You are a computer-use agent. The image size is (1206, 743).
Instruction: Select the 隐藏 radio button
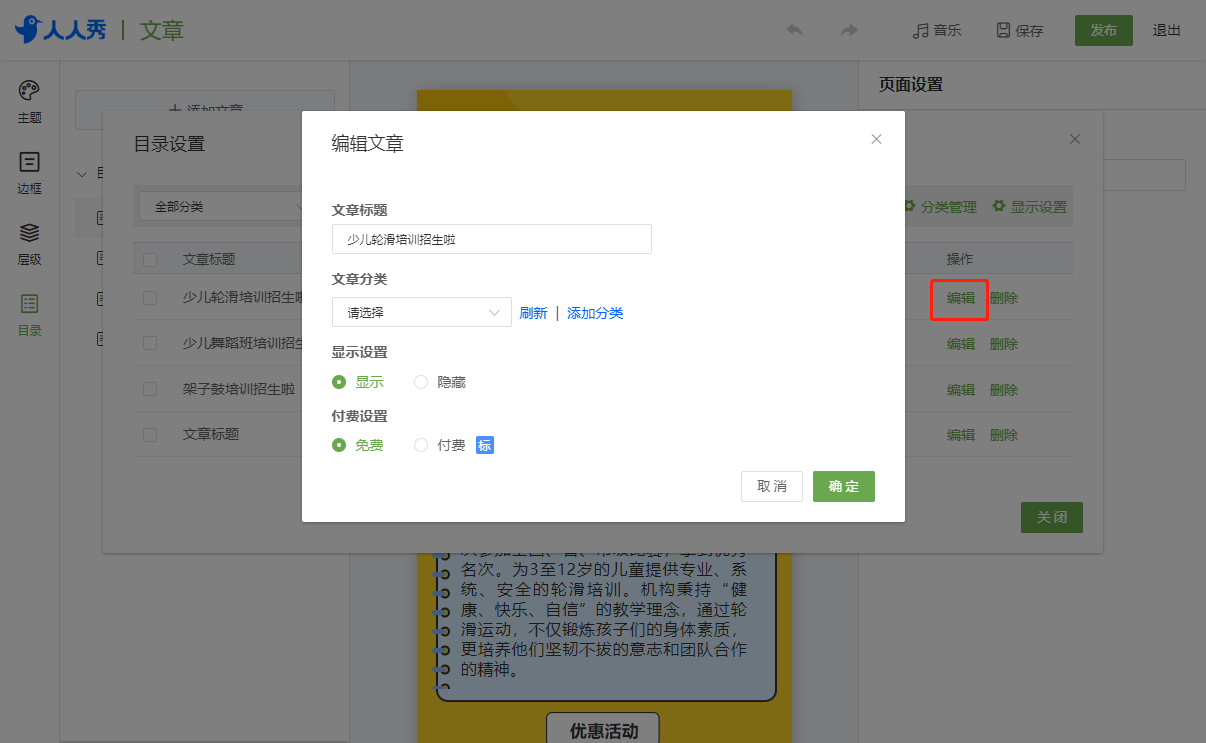click(x=421, y=382)
